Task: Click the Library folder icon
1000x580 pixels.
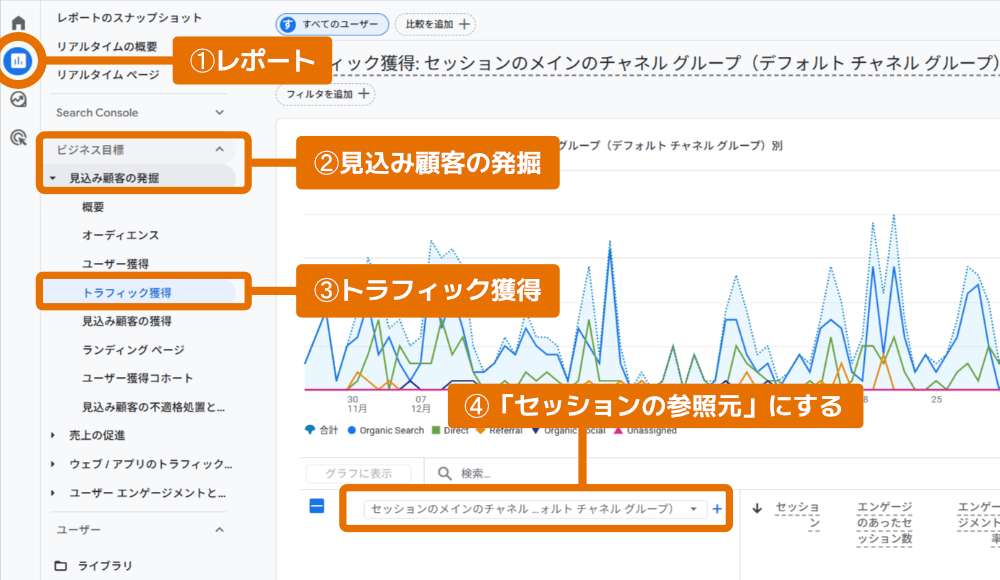Action: click(62, 566)
